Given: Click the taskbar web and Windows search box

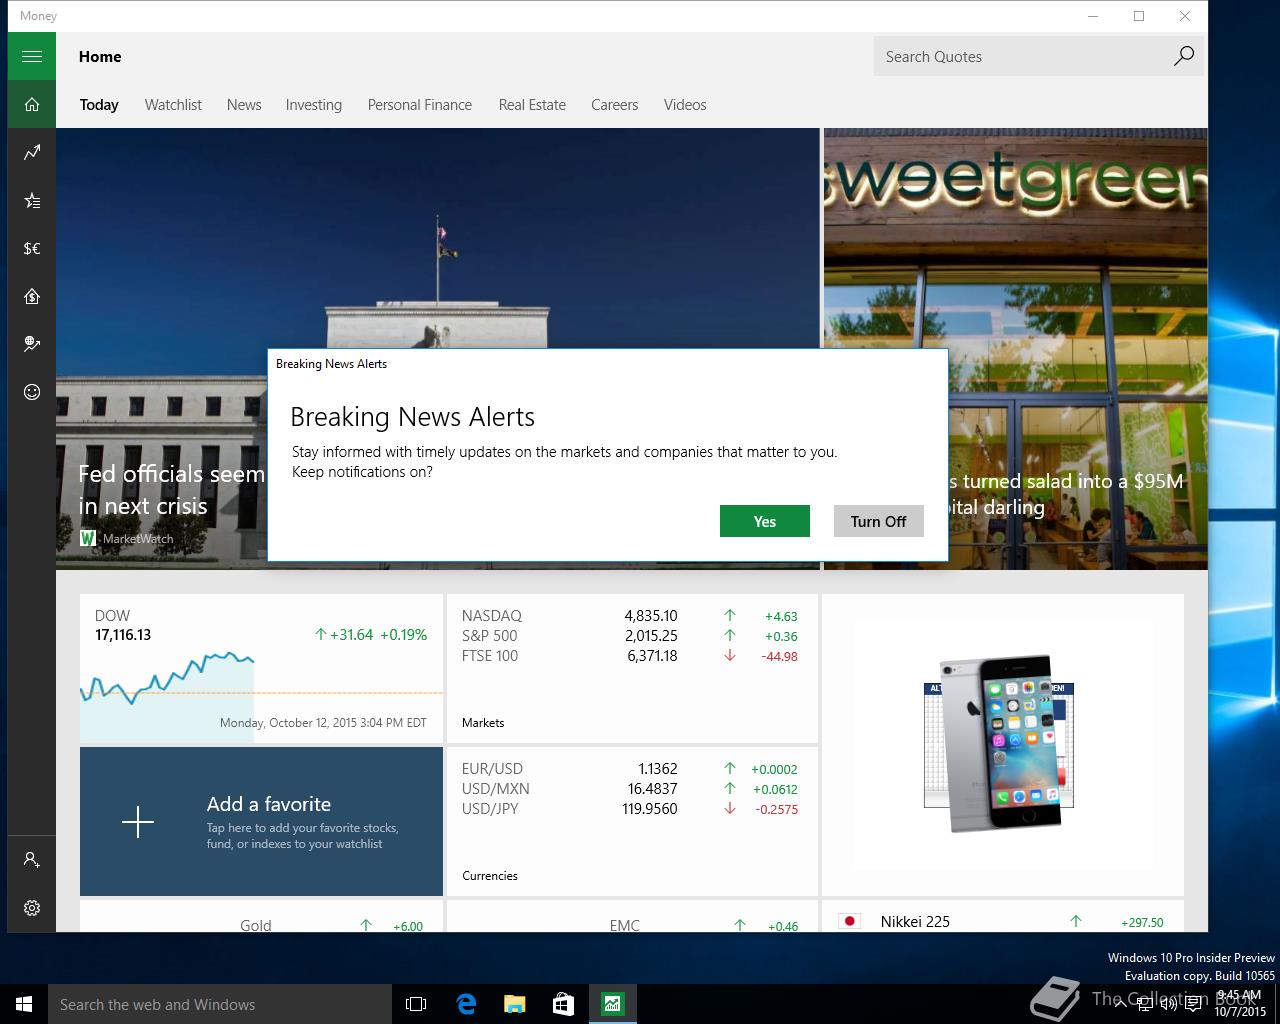Looking at the screenshot, I should click(x=220, y=1004).
